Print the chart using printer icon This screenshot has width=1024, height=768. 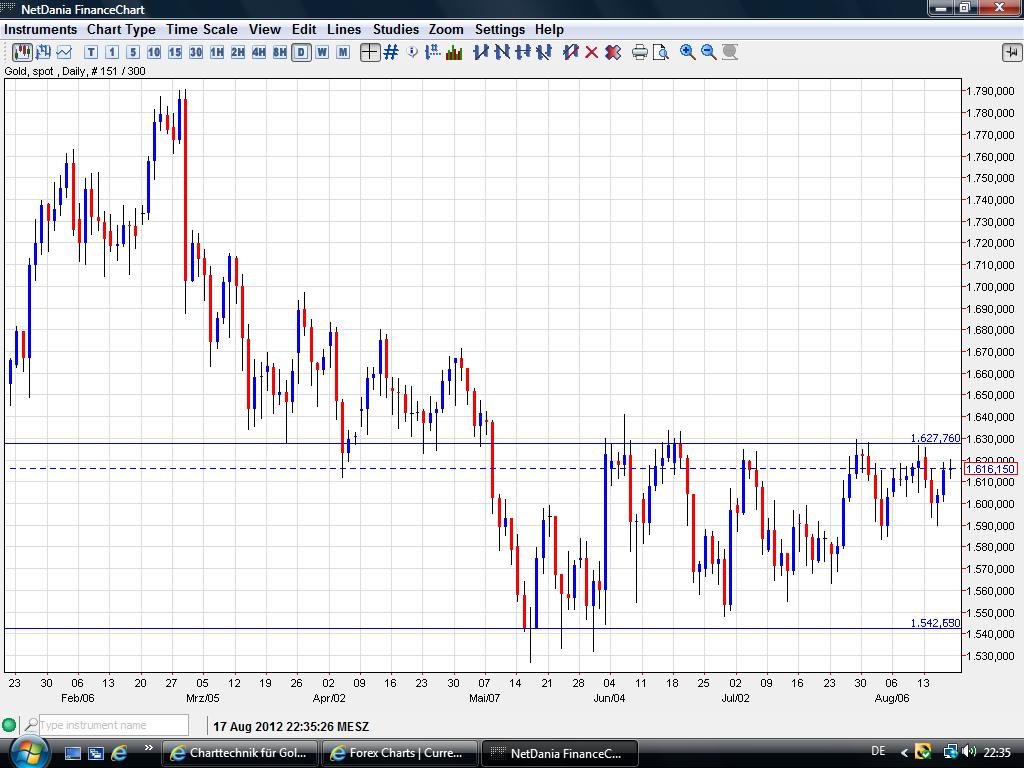click(x=640, y=52)
